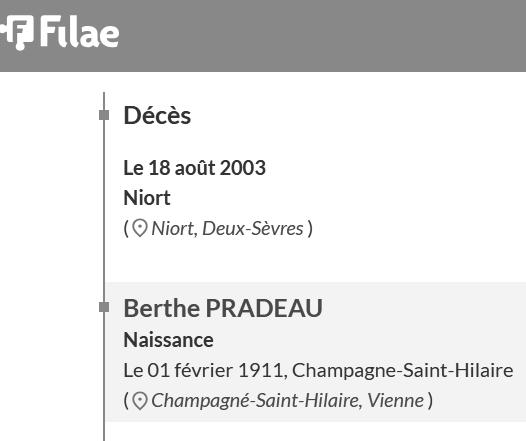Click the map pin icon next to Niort, Deux-Sèvres
Image resolution: width=526 pixels, height=441 pixels.
140,229
